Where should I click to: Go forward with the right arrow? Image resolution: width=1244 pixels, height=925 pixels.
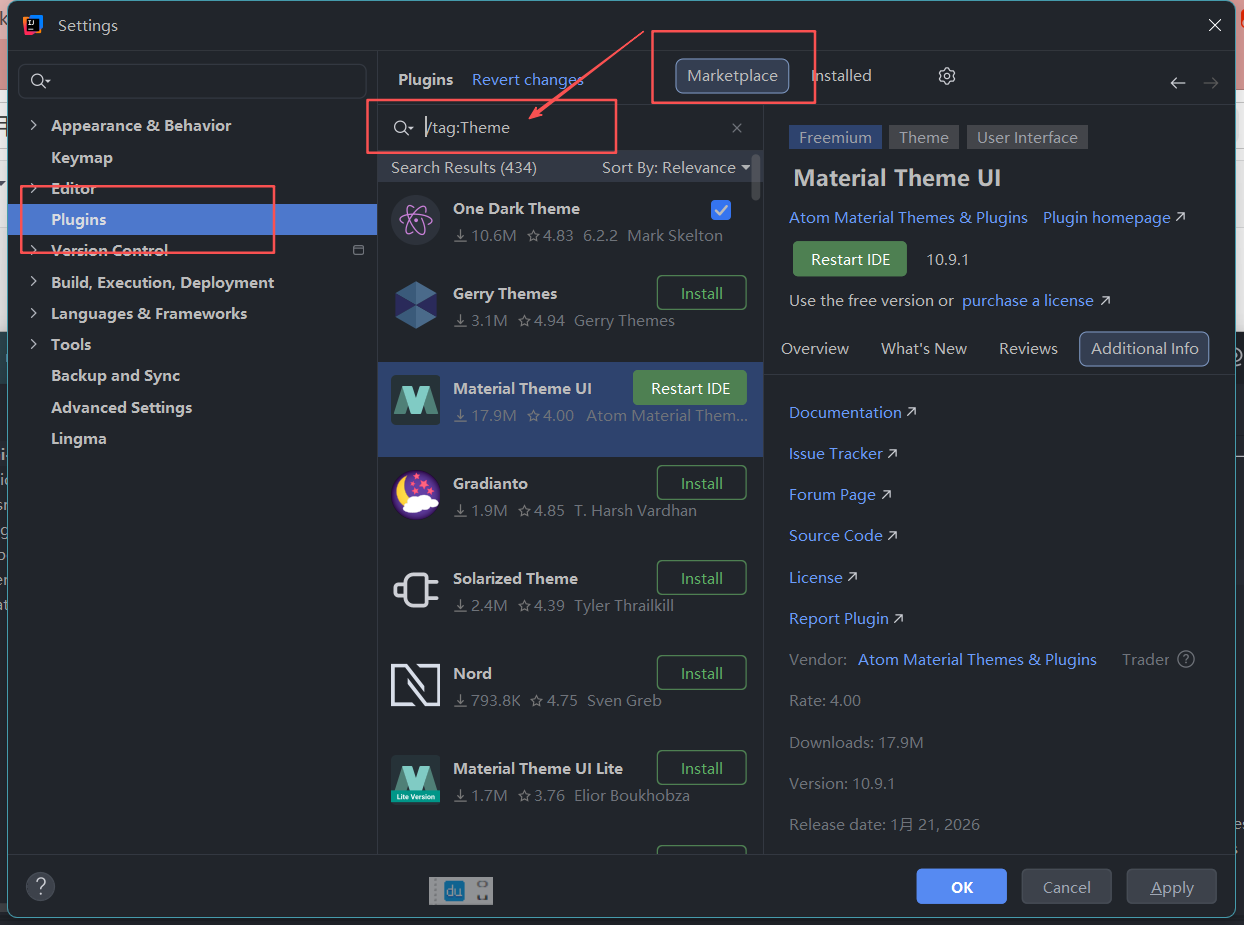click(1211, 83)
